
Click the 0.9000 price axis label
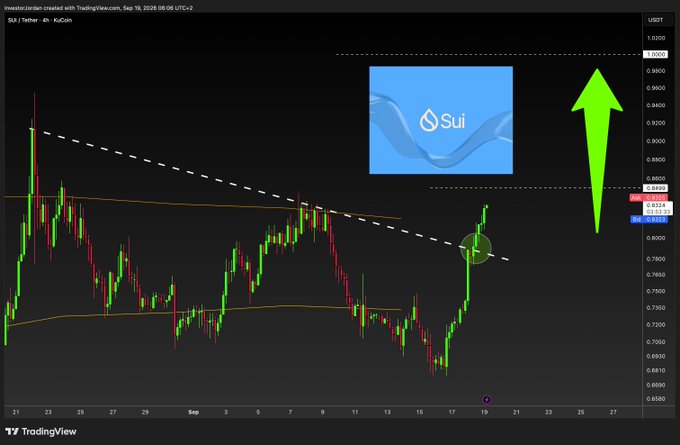click(656, 141)
